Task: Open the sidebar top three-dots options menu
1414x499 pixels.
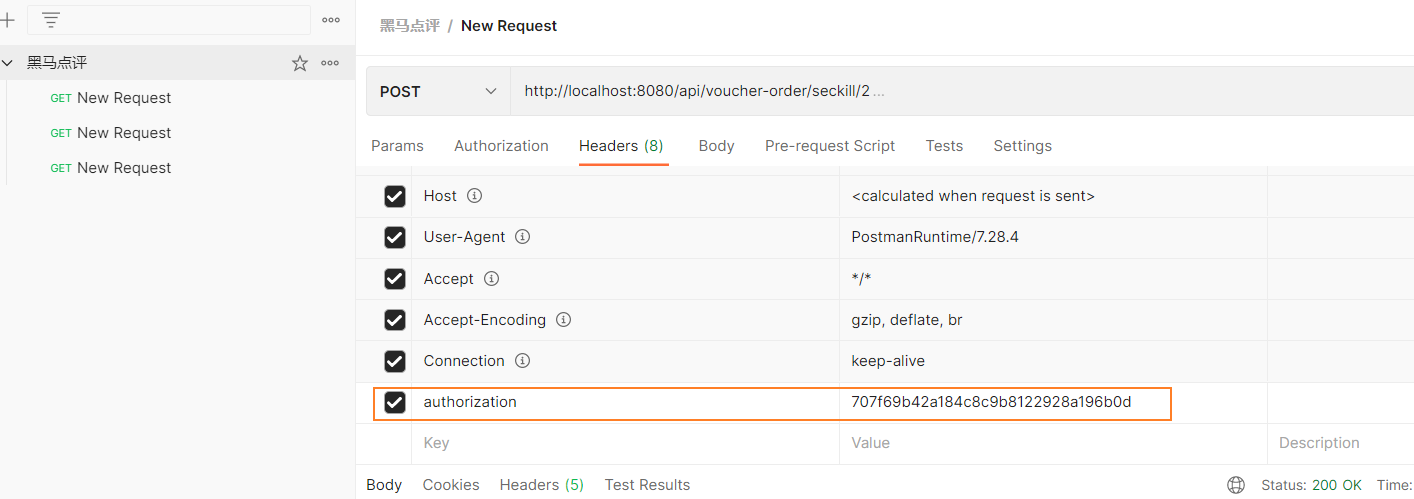Action: tap(331, 19)
